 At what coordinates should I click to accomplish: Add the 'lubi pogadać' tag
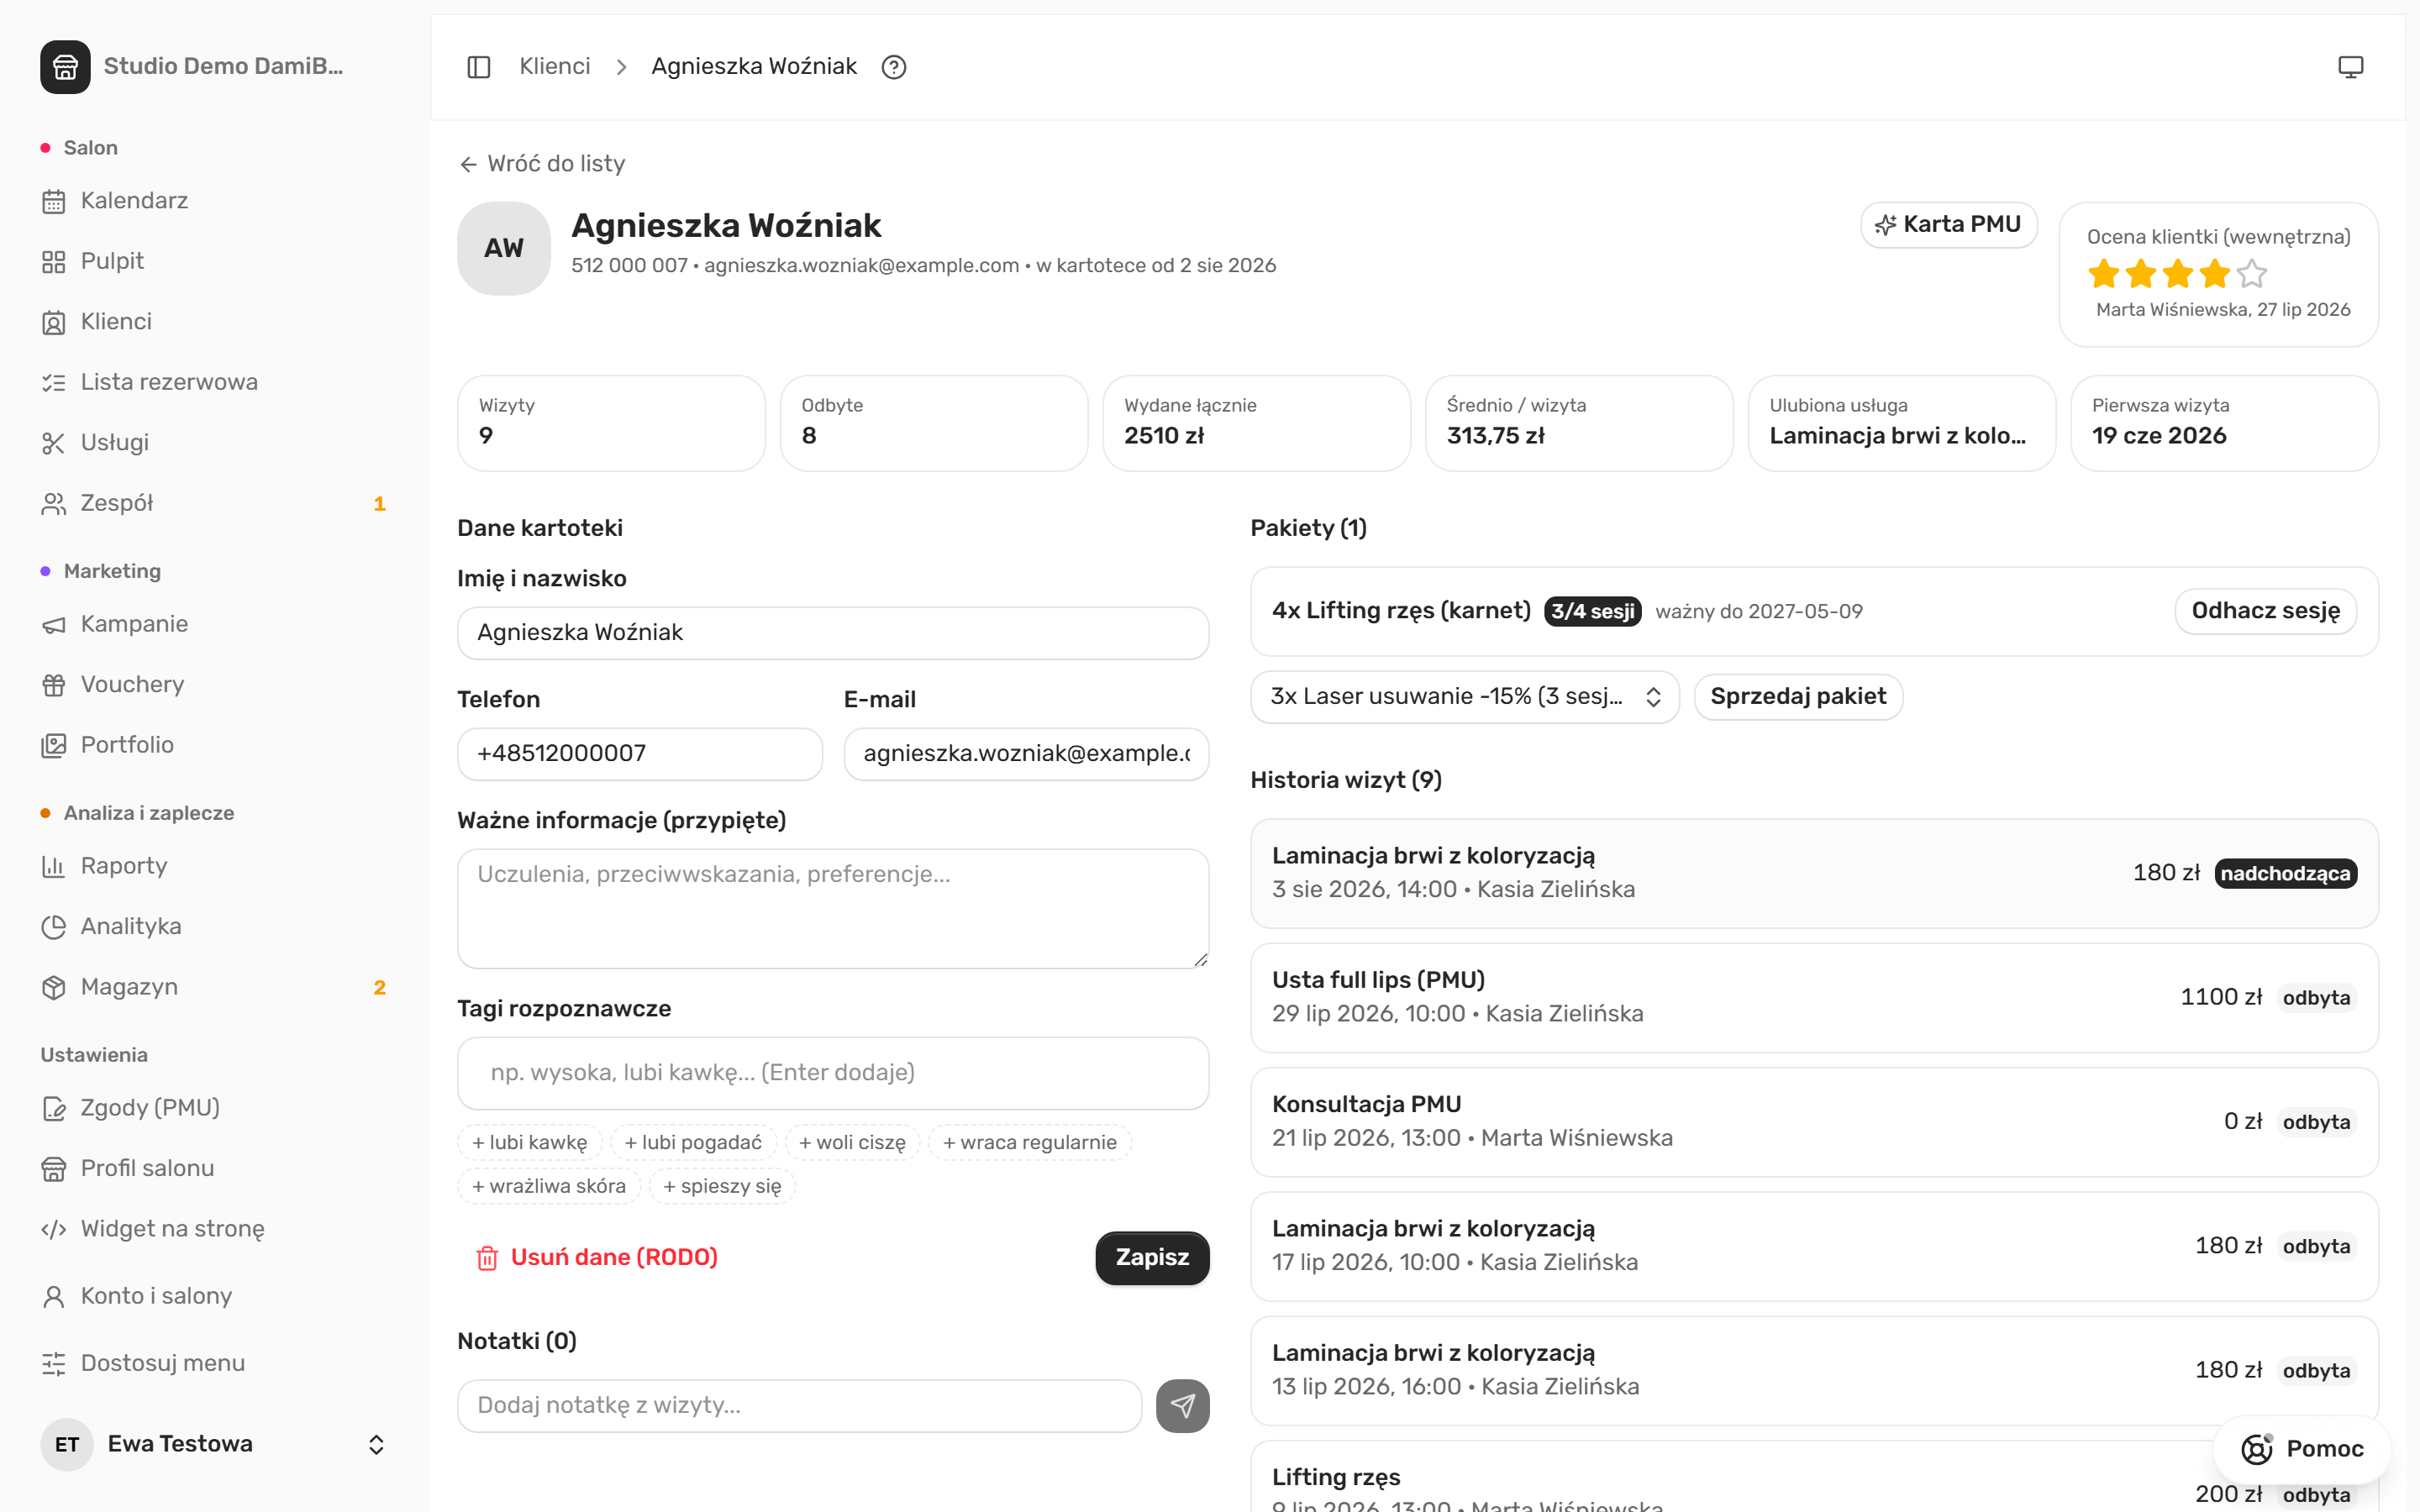[693, 1142]
